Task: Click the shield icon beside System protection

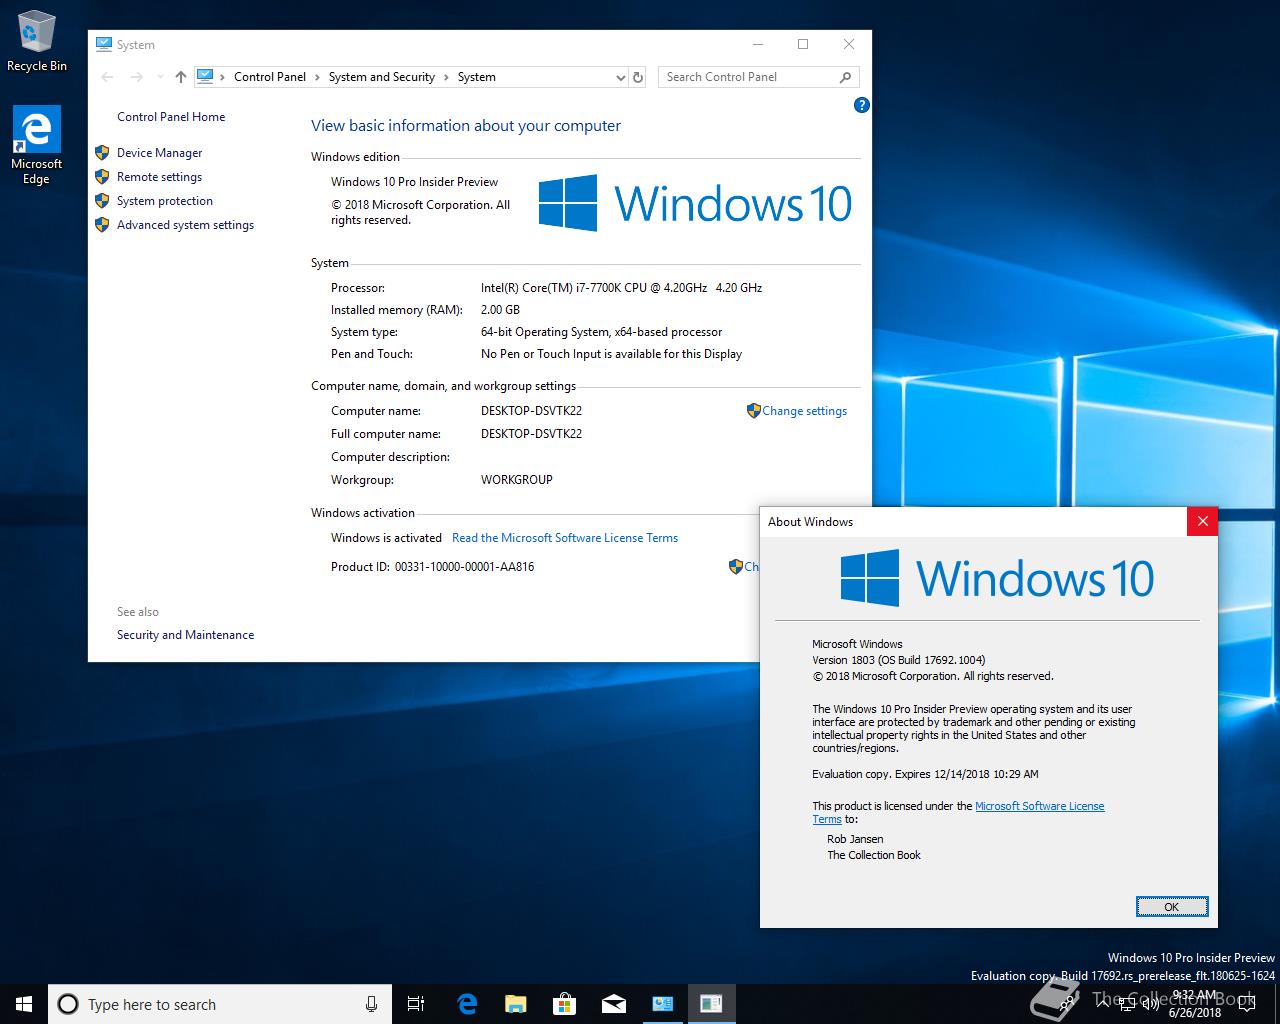Action: pos(102,200)
